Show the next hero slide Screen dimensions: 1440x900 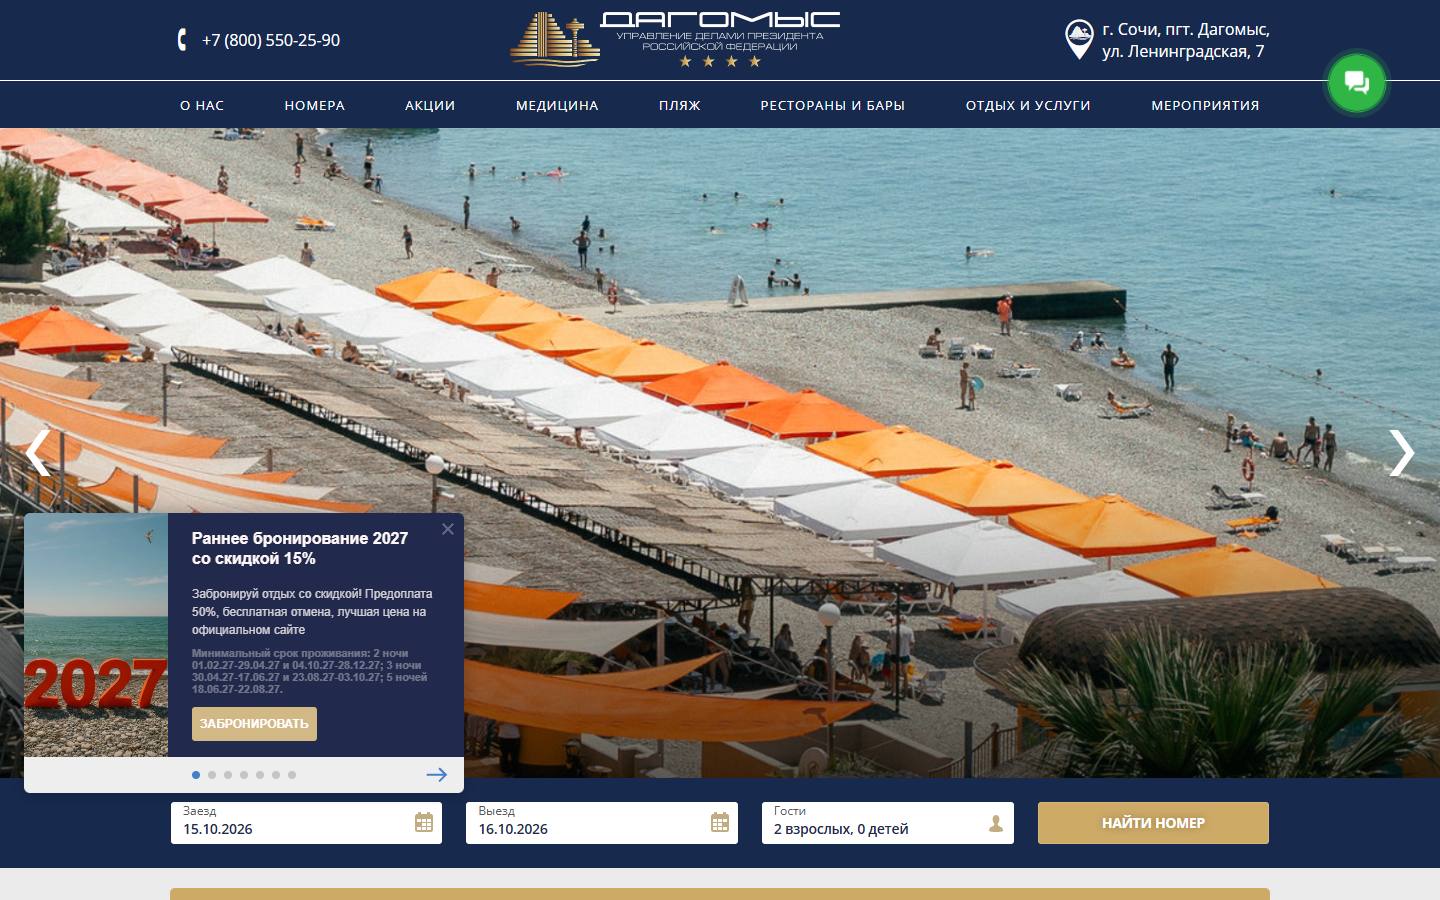tap(1402, 453)
